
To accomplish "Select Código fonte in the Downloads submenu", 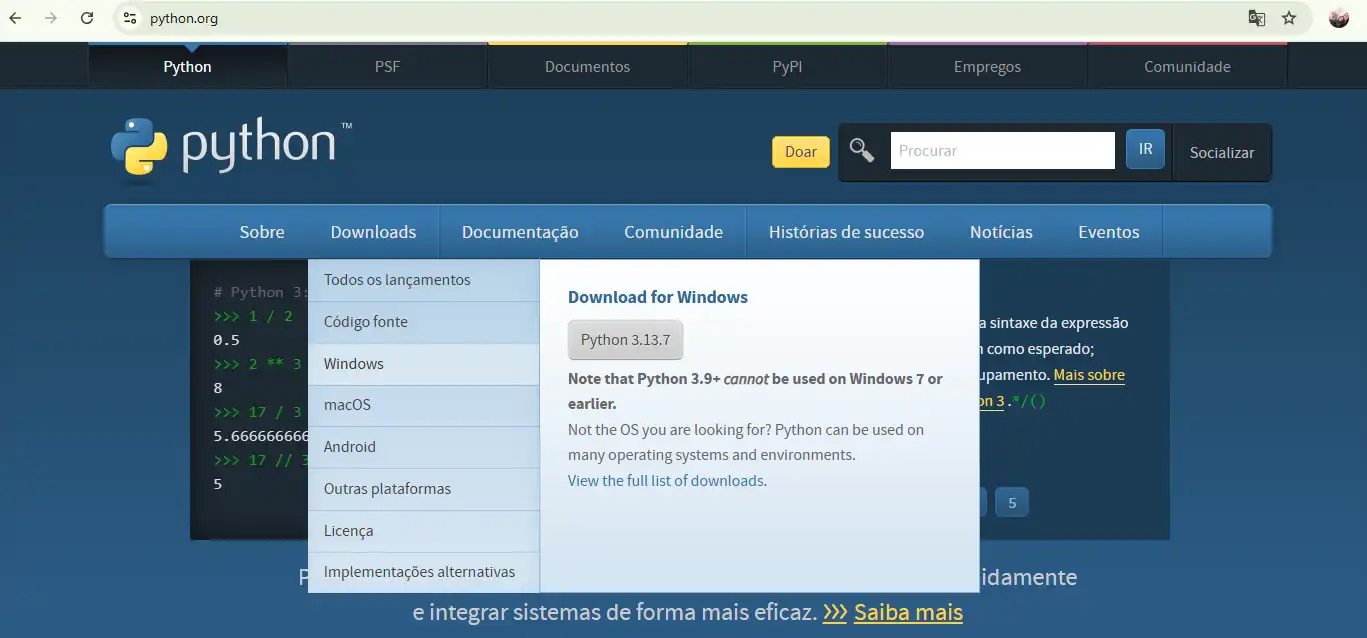I will 424,322.
